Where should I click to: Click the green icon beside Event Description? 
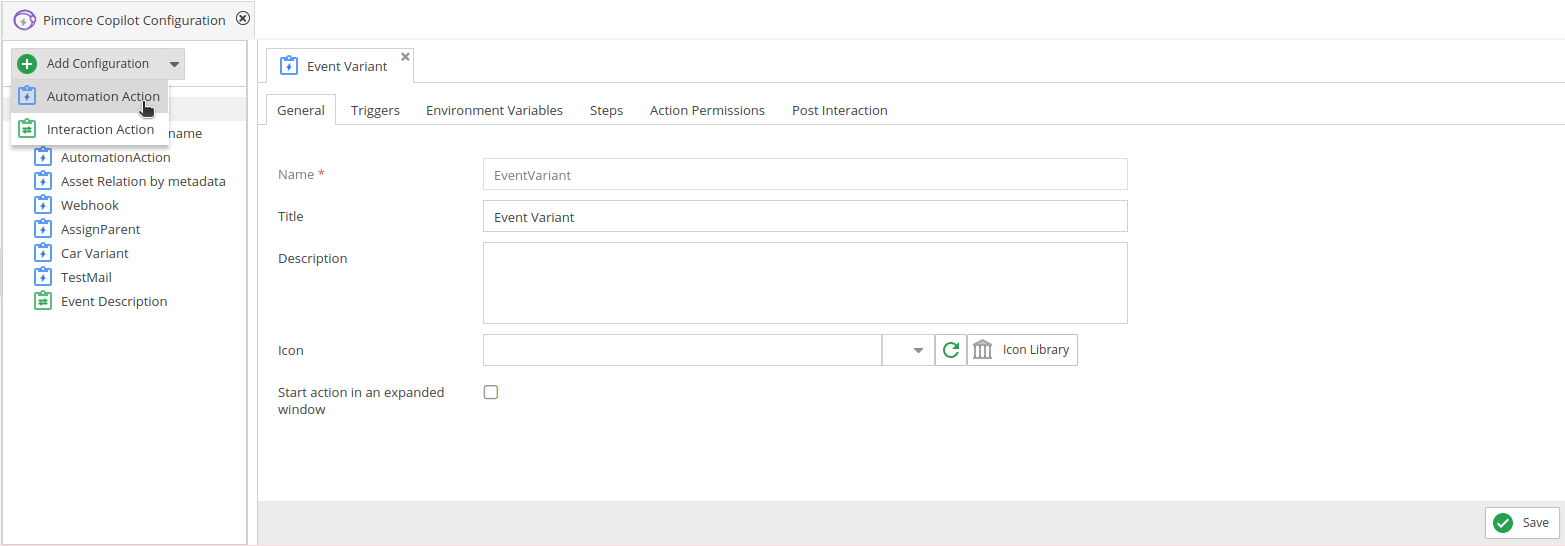click(x=42, y=301)
